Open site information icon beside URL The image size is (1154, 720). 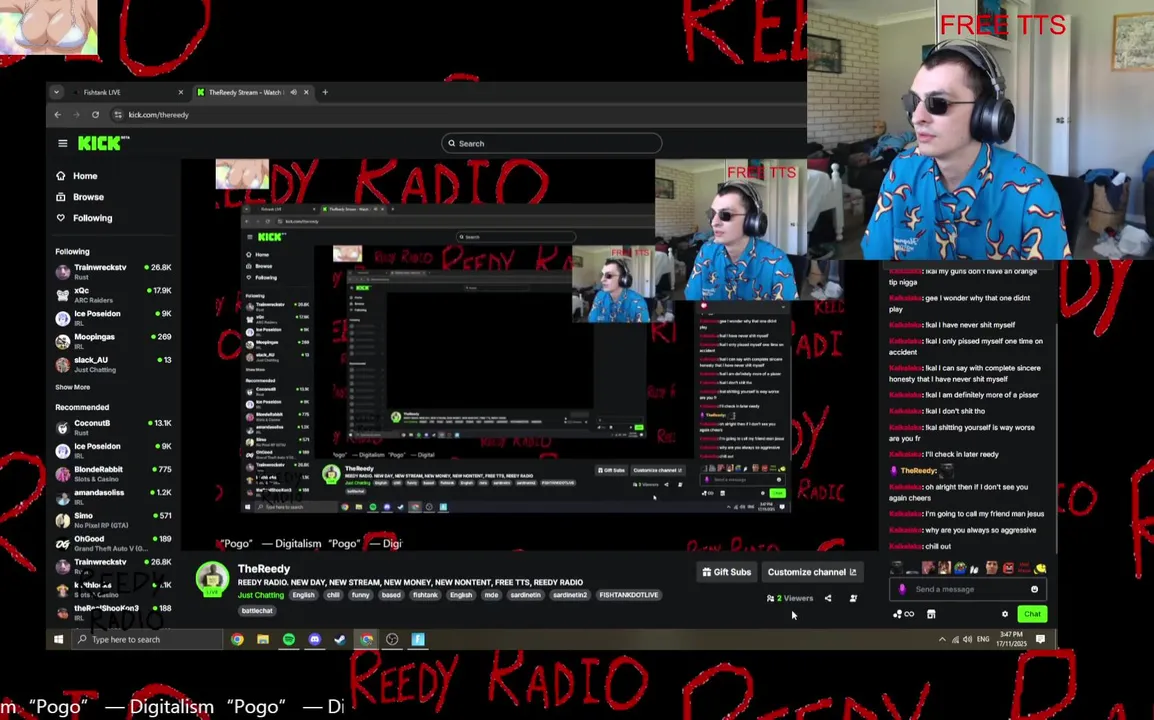[118, 115]
